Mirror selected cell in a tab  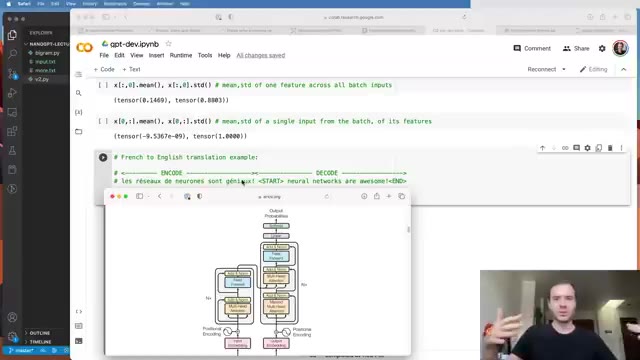(599, 148)
